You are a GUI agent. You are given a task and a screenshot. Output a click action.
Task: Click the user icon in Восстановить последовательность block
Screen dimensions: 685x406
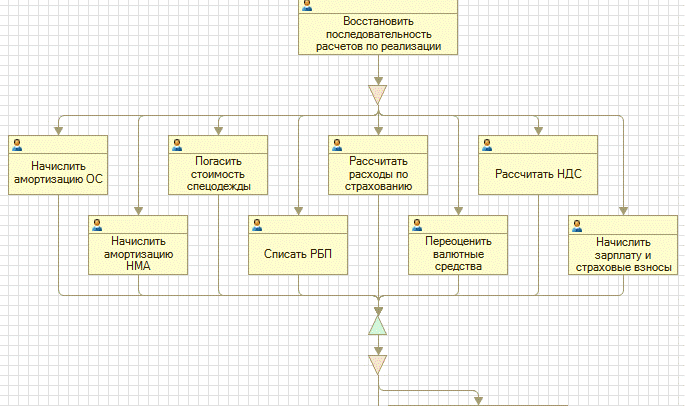(307, 6)
